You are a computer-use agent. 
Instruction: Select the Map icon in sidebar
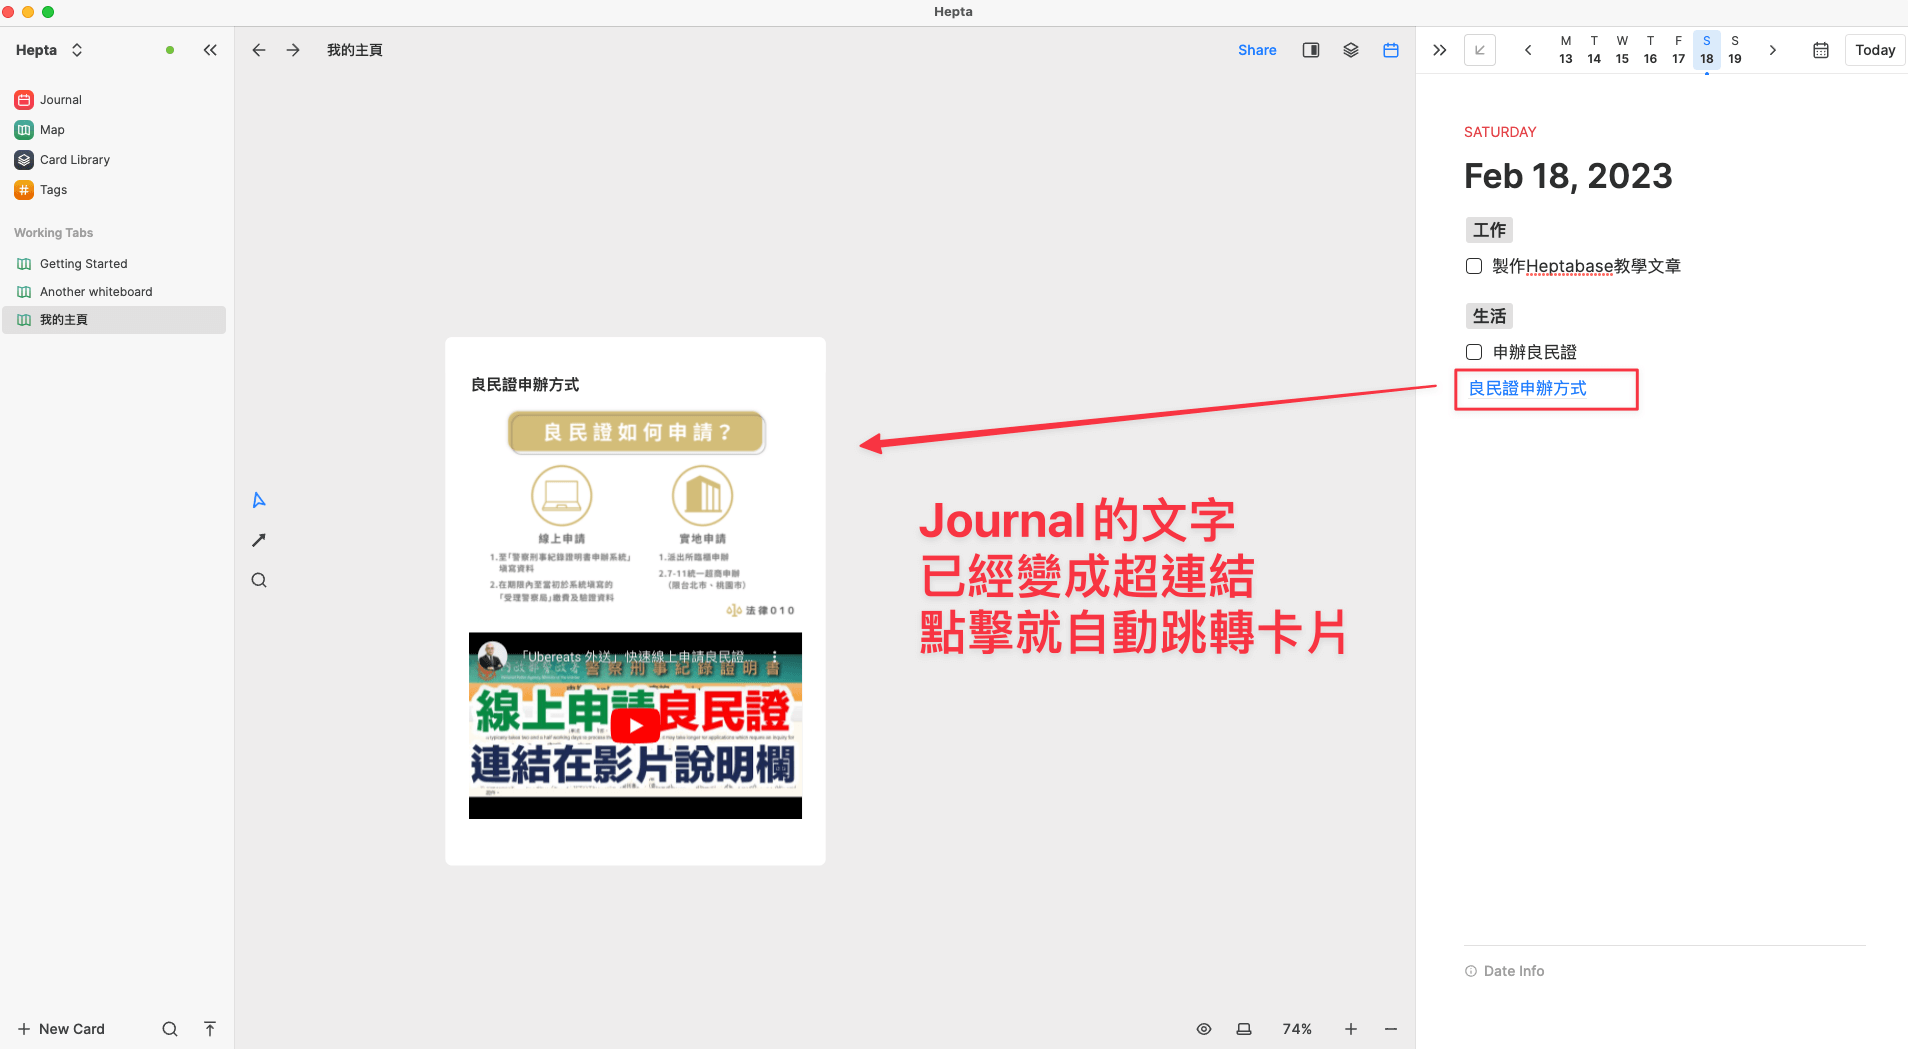coord(52,129)
